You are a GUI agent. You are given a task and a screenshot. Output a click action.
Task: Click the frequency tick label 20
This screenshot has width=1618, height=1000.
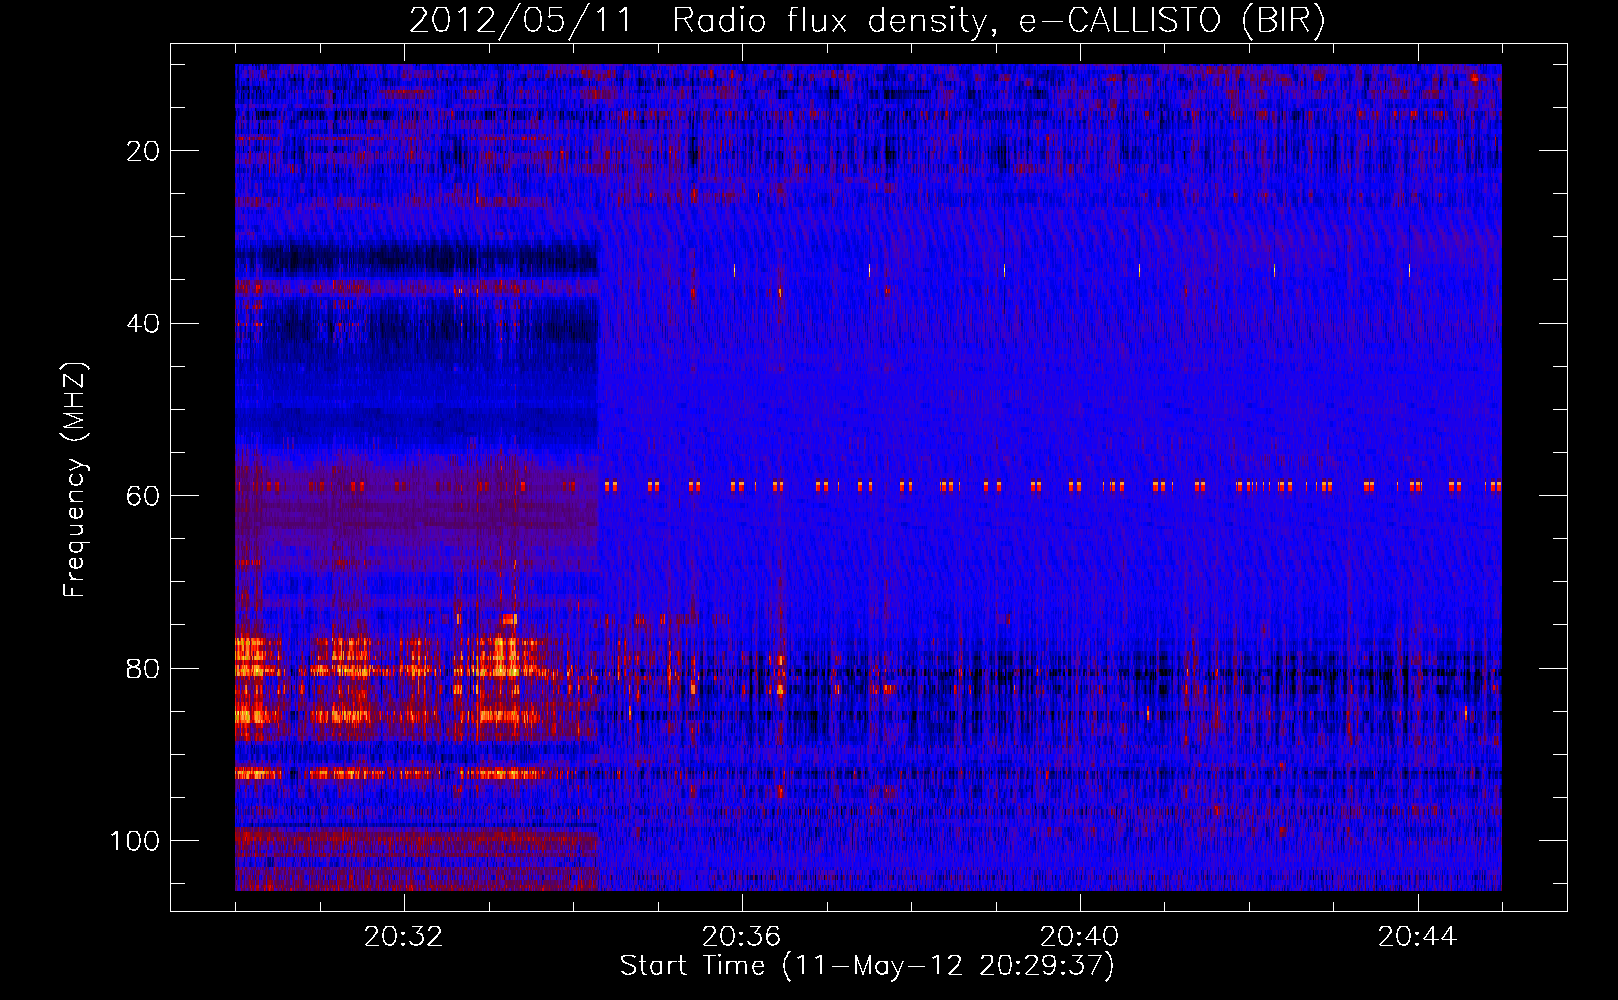click(143, 151)
